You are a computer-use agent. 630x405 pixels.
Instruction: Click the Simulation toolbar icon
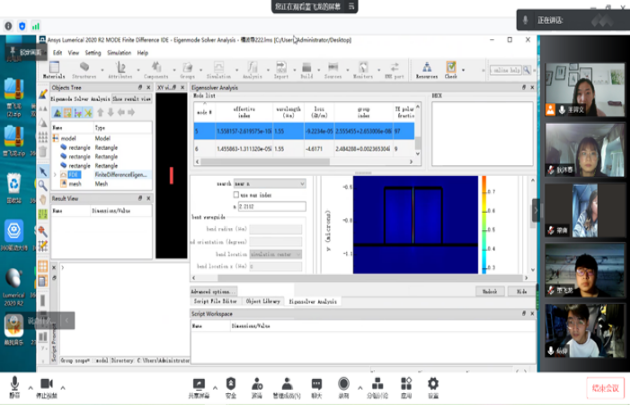[218, 68]
